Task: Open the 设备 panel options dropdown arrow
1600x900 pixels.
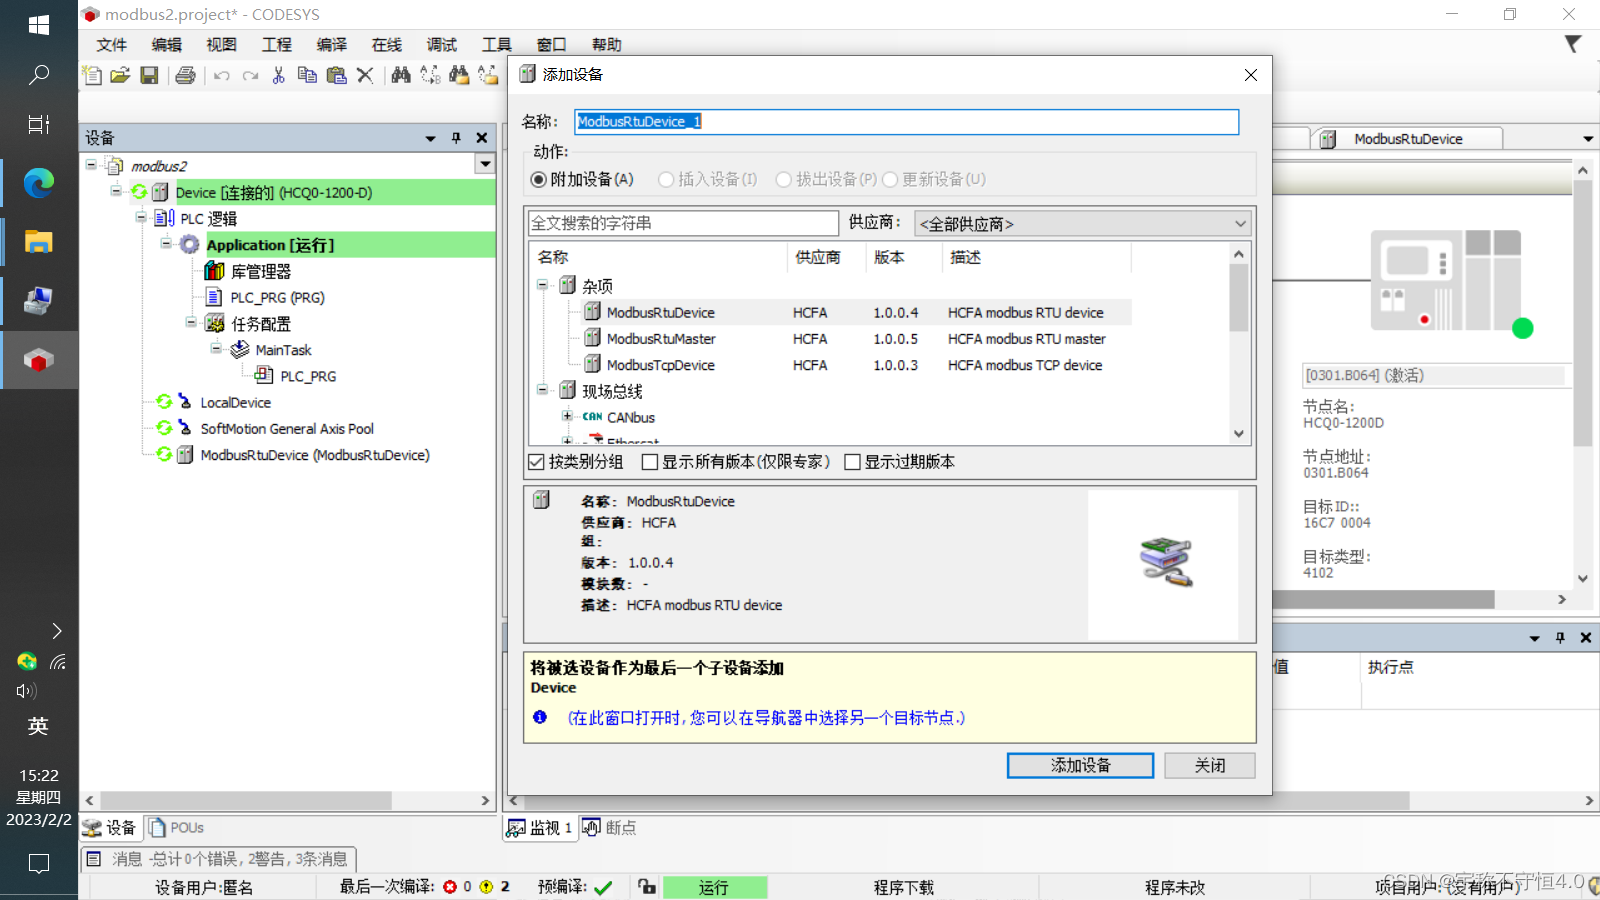Action: (x=431, y=138)
